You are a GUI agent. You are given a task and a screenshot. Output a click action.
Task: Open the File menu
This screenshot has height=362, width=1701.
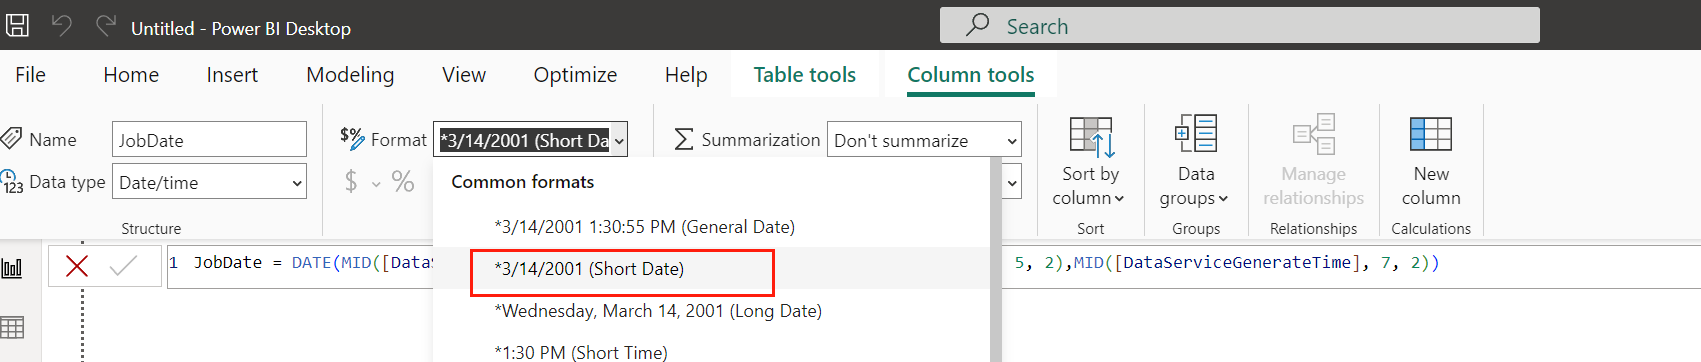click(x=30, y=75)
